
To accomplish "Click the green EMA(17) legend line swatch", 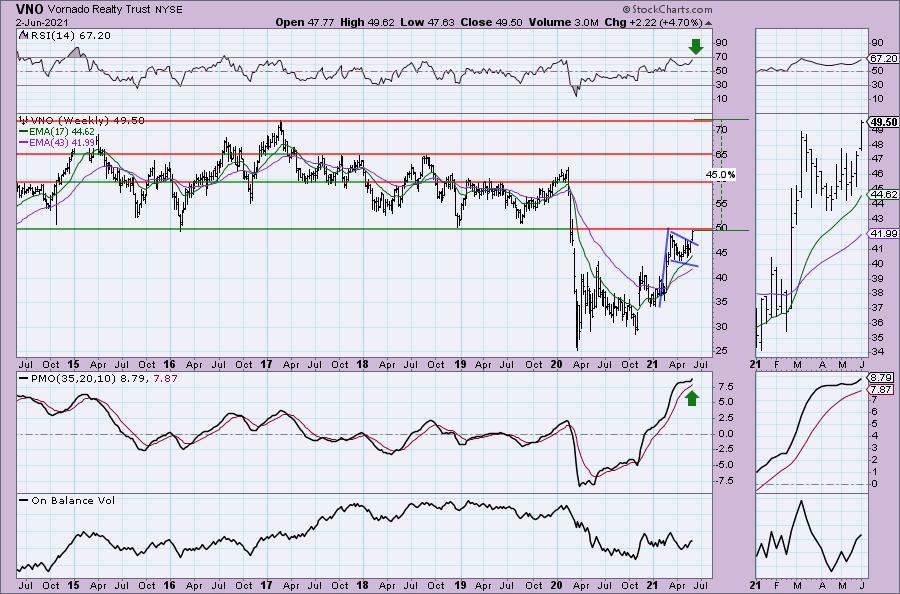I will click(24, 131).
